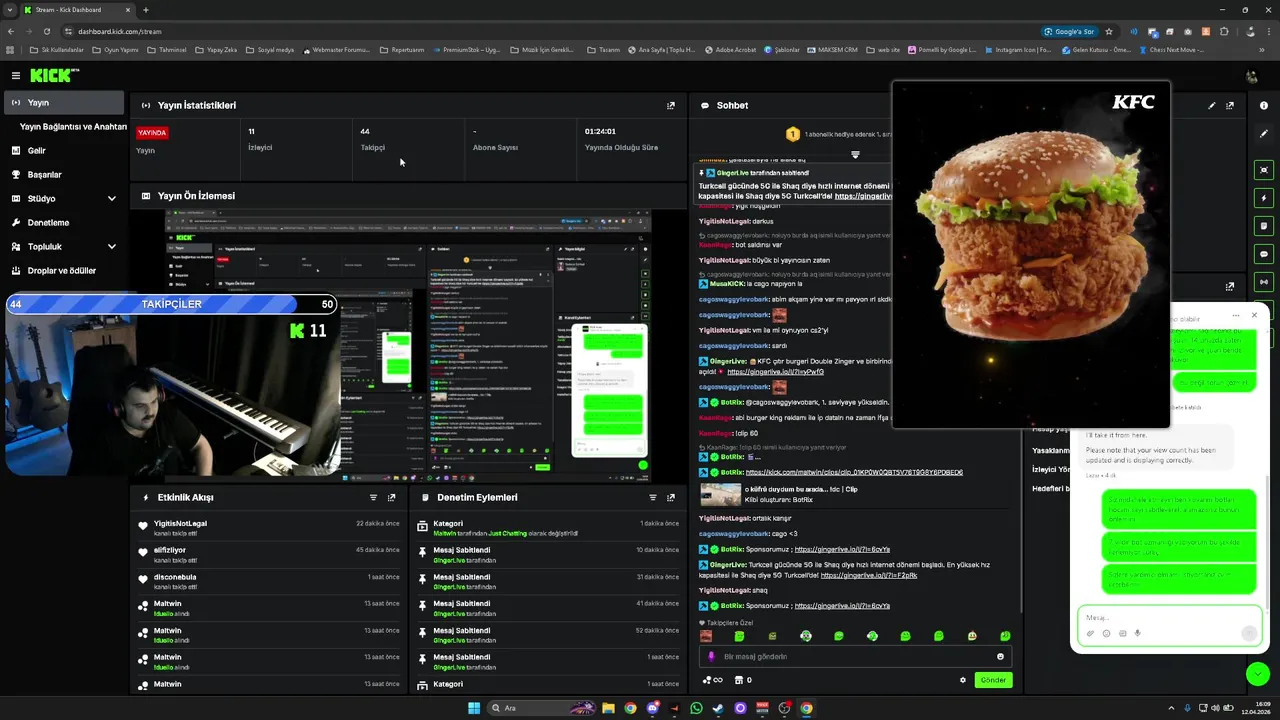The width and height of the screenshot is (1280, 720).
Task: Click the Sohbet chat bubble icon
Action: [705, 105]
